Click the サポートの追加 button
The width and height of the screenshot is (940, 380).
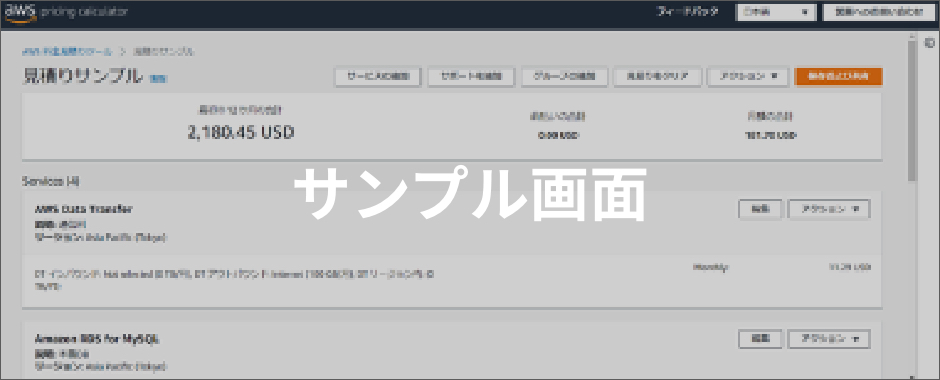pyautogui.click(x=471, y=77)
